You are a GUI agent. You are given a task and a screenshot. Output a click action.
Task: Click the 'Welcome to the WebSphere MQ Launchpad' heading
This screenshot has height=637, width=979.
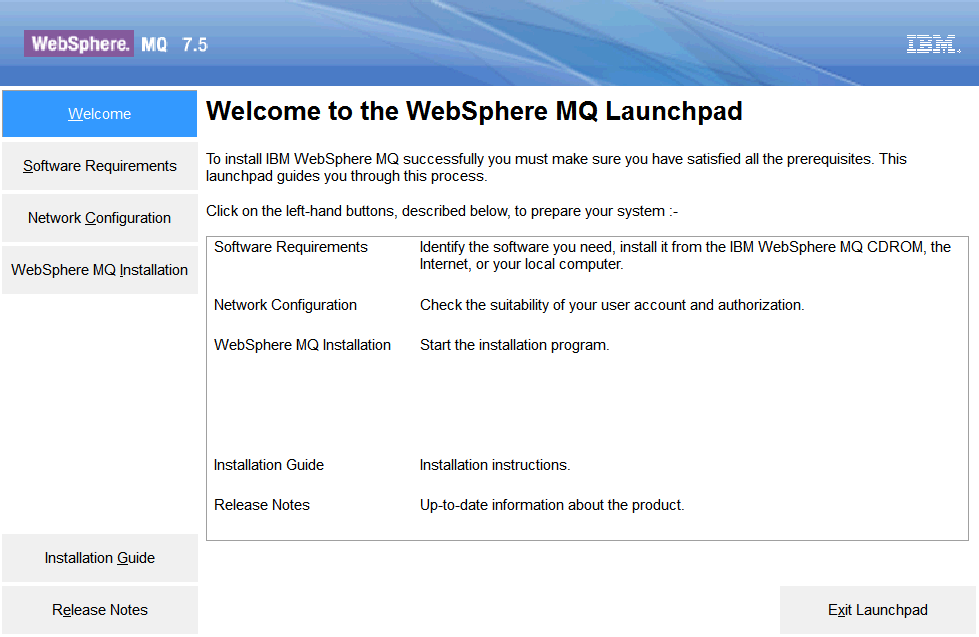[x=474, y=111]
